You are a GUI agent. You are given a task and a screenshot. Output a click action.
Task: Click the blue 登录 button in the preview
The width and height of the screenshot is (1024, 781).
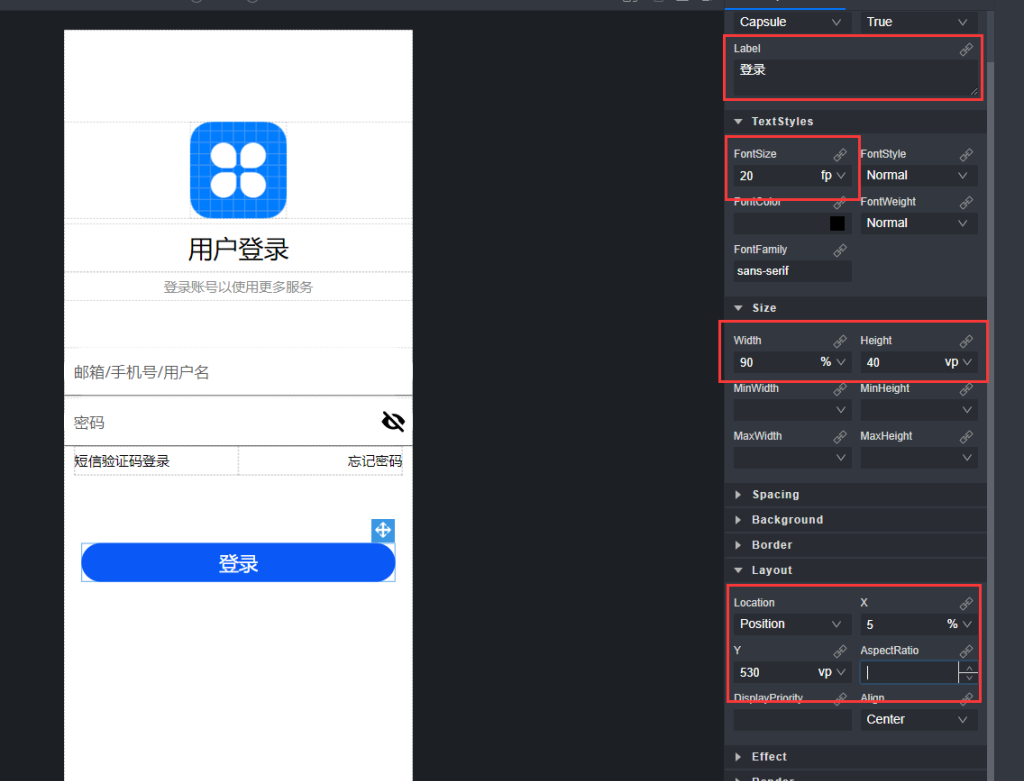click(238, 562)
